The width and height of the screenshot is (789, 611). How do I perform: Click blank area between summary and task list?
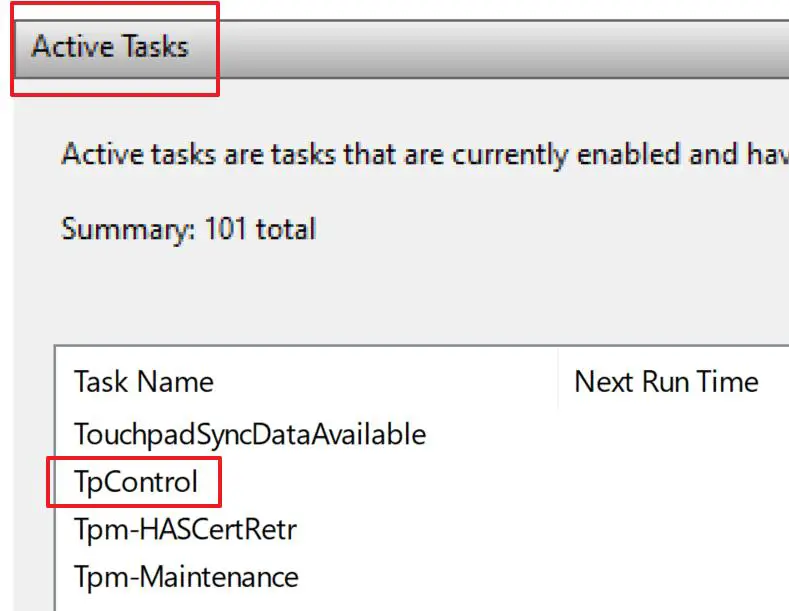click(400, 295)
